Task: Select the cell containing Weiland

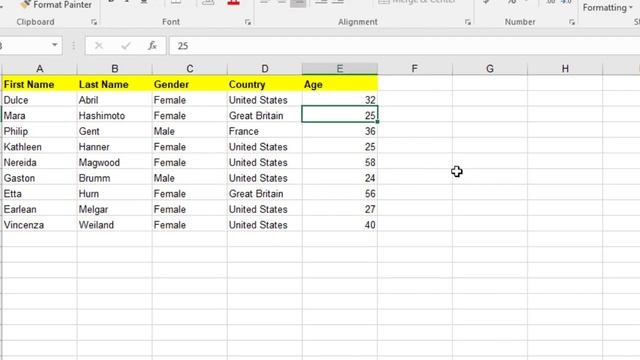Action: (115, 225)
